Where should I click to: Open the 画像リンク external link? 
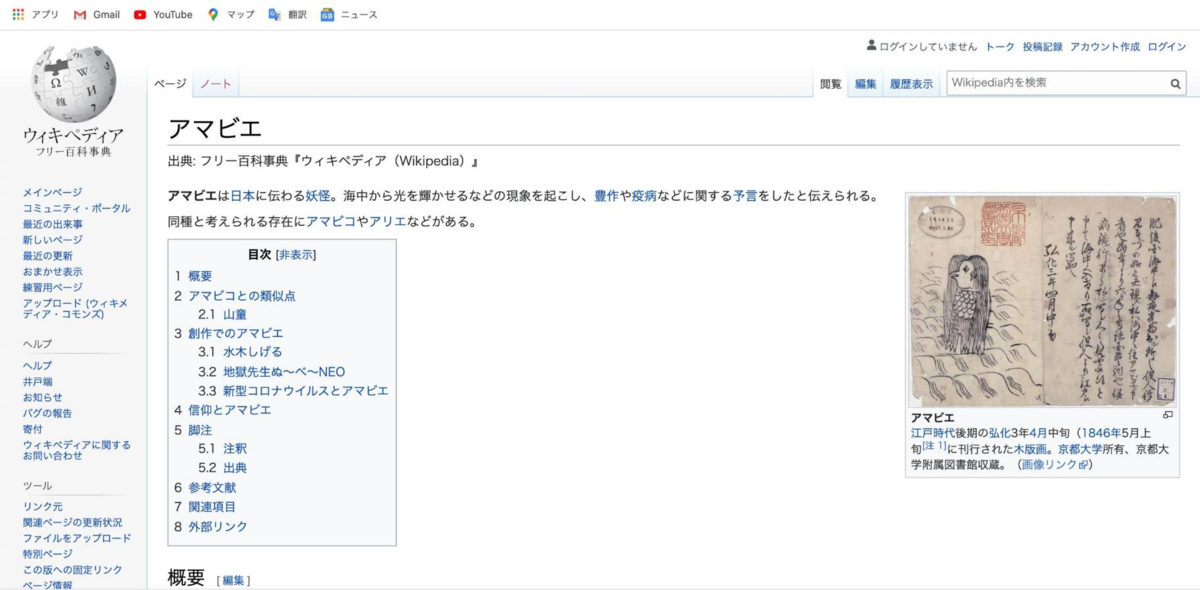[x=1055, y=465]
